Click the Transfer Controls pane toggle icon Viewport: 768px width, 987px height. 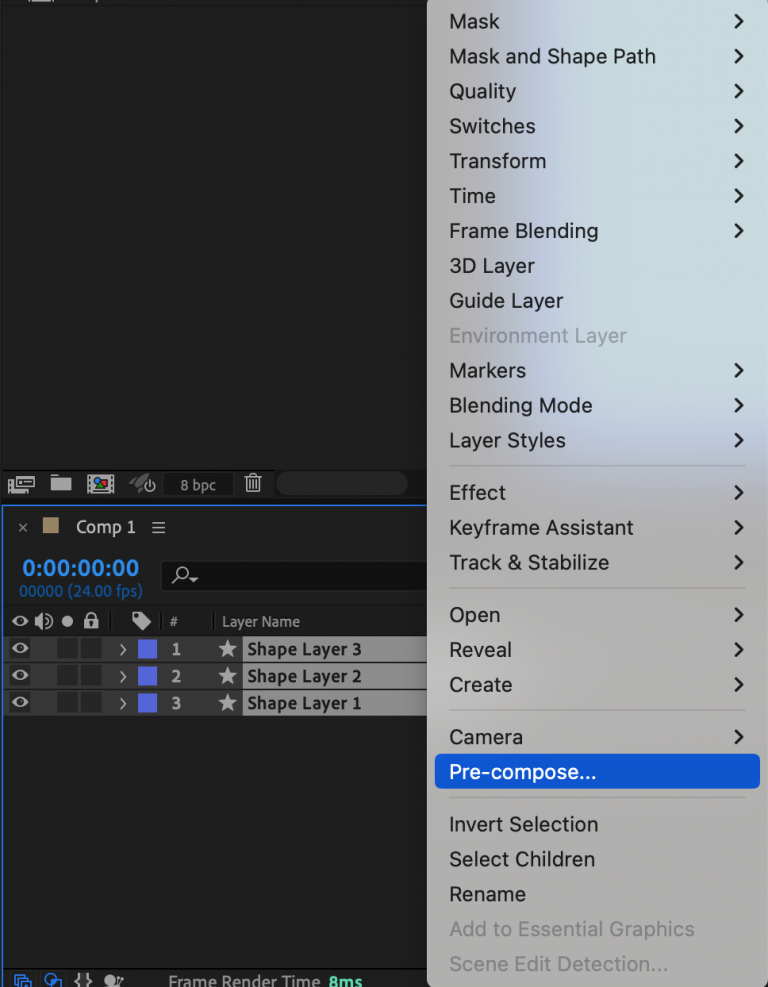(x=54, y=981)
